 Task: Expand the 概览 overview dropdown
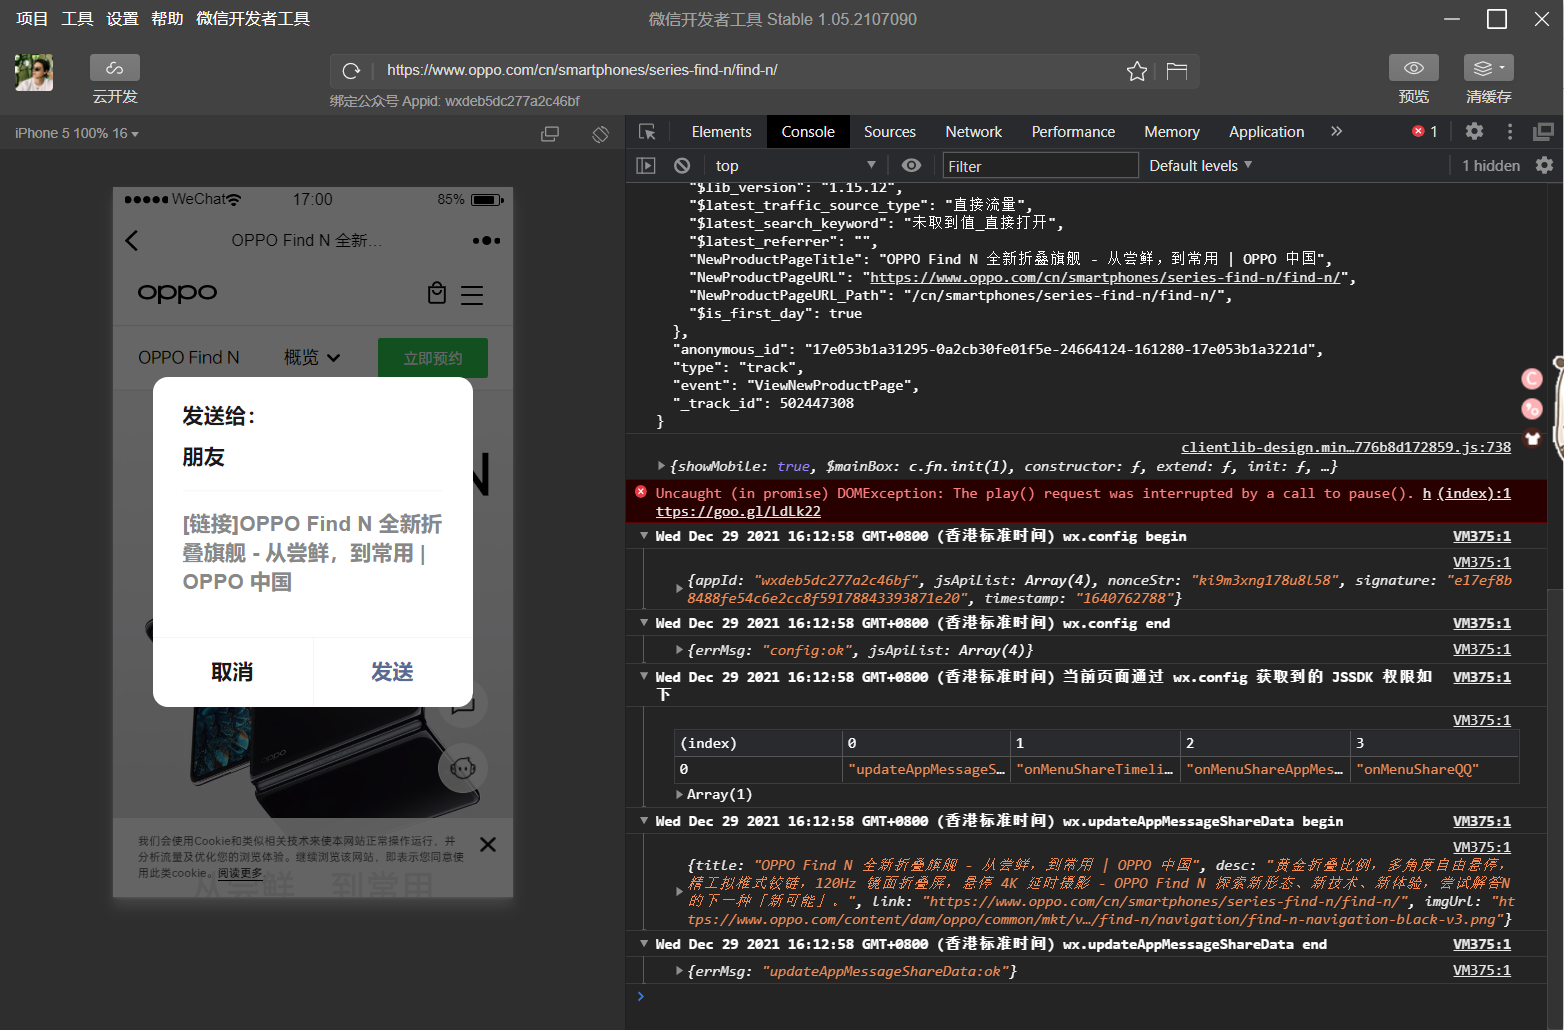312,358
